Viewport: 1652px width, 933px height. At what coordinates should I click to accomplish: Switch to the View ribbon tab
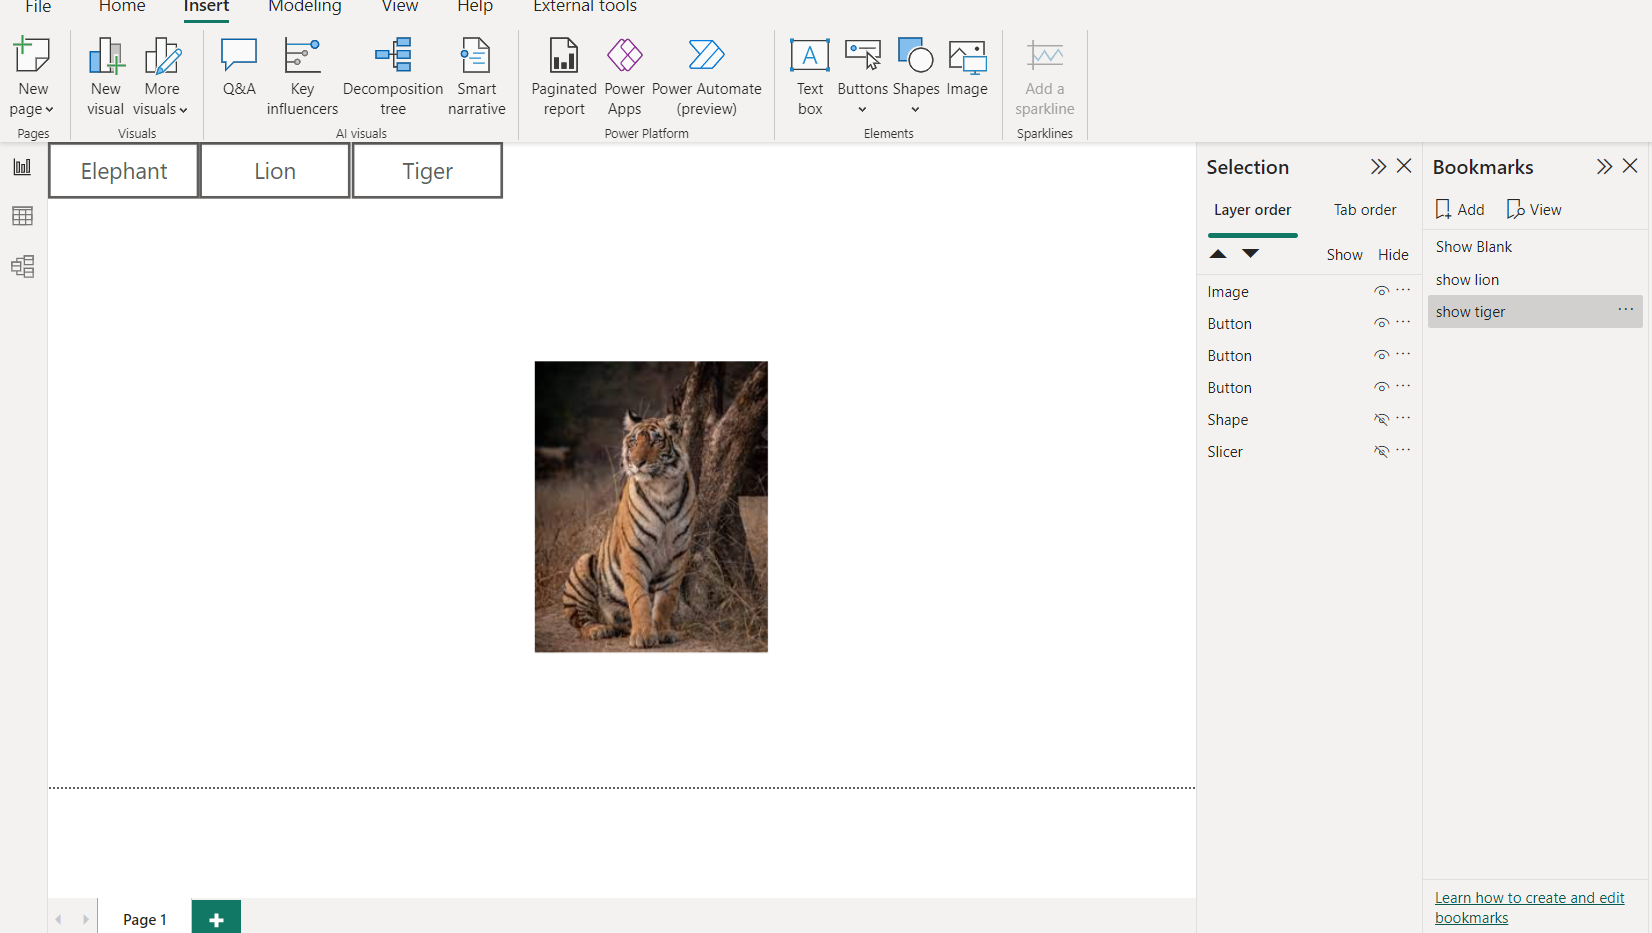(x=400, y=7)
